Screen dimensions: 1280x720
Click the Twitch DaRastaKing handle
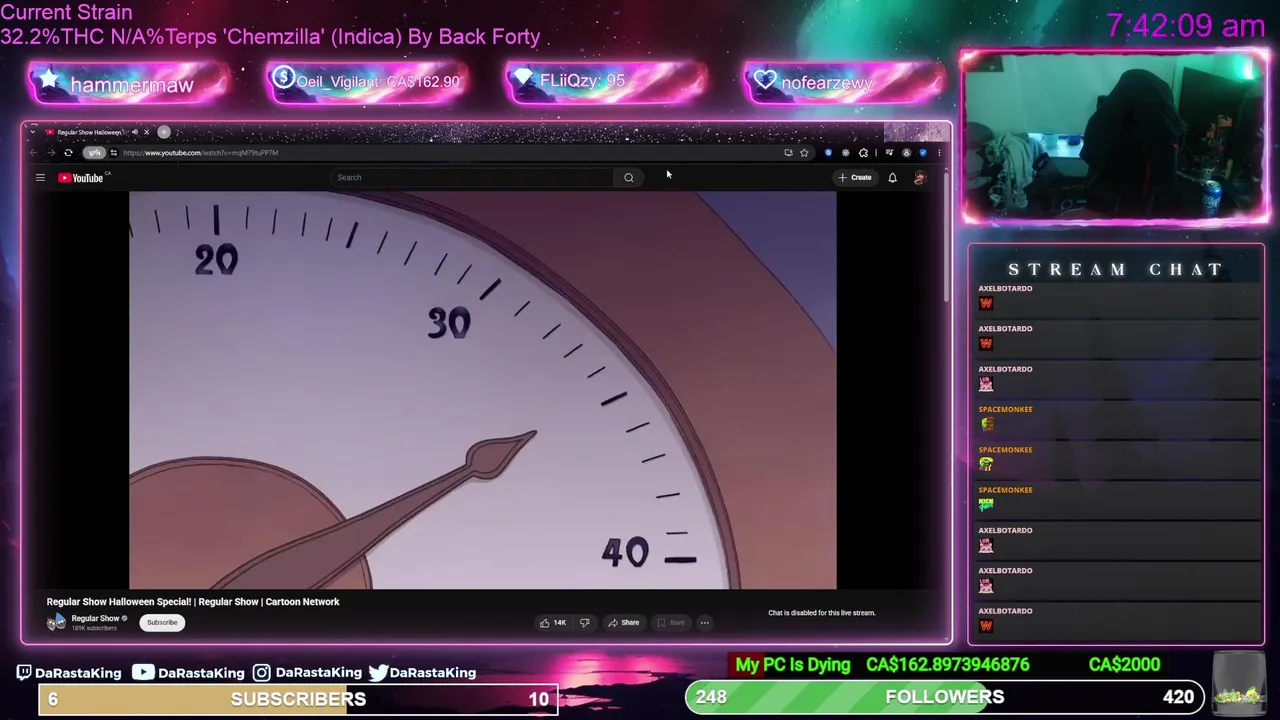(68, 673)
